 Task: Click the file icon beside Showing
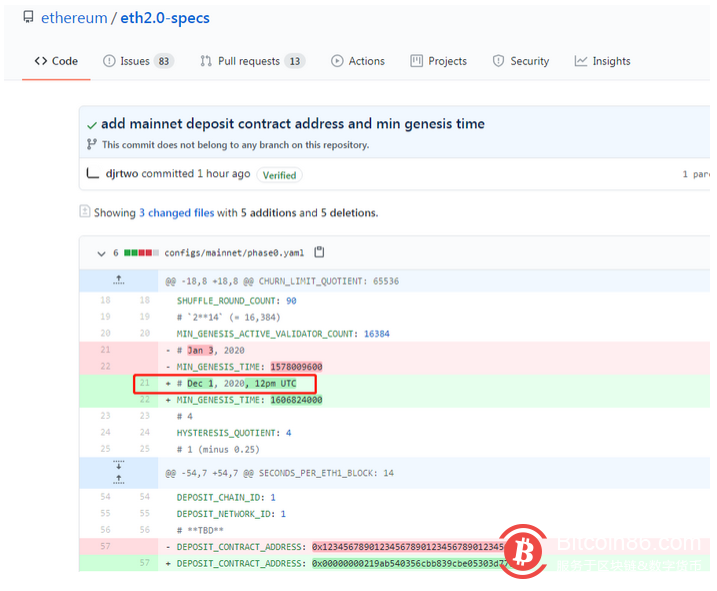(85, 211)
